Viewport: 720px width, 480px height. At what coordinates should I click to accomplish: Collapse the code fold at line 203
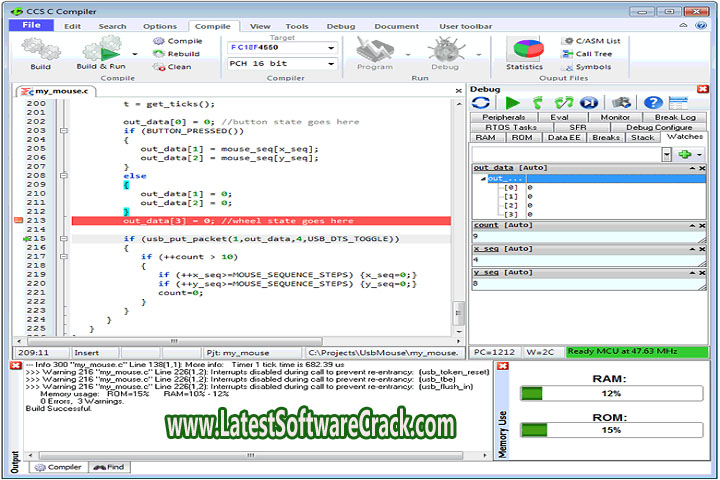64,131
